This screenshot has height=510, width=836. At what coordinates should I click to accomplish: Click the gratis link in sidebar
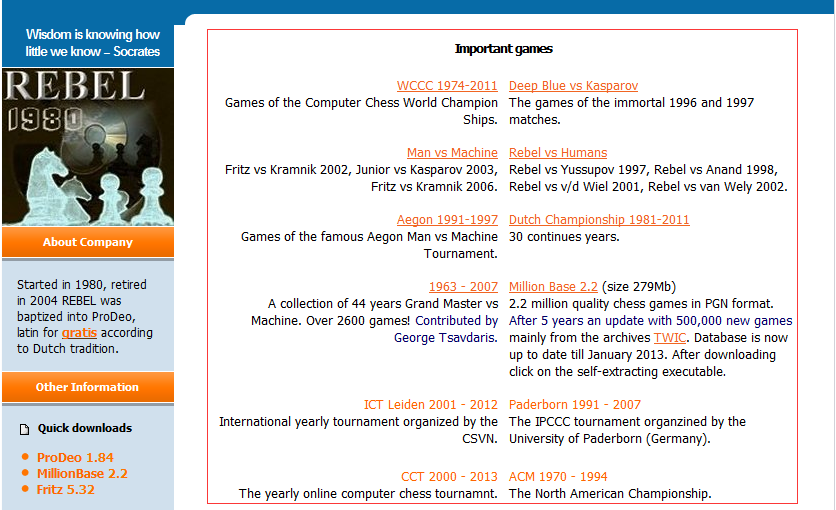click(x=79, y=333)
